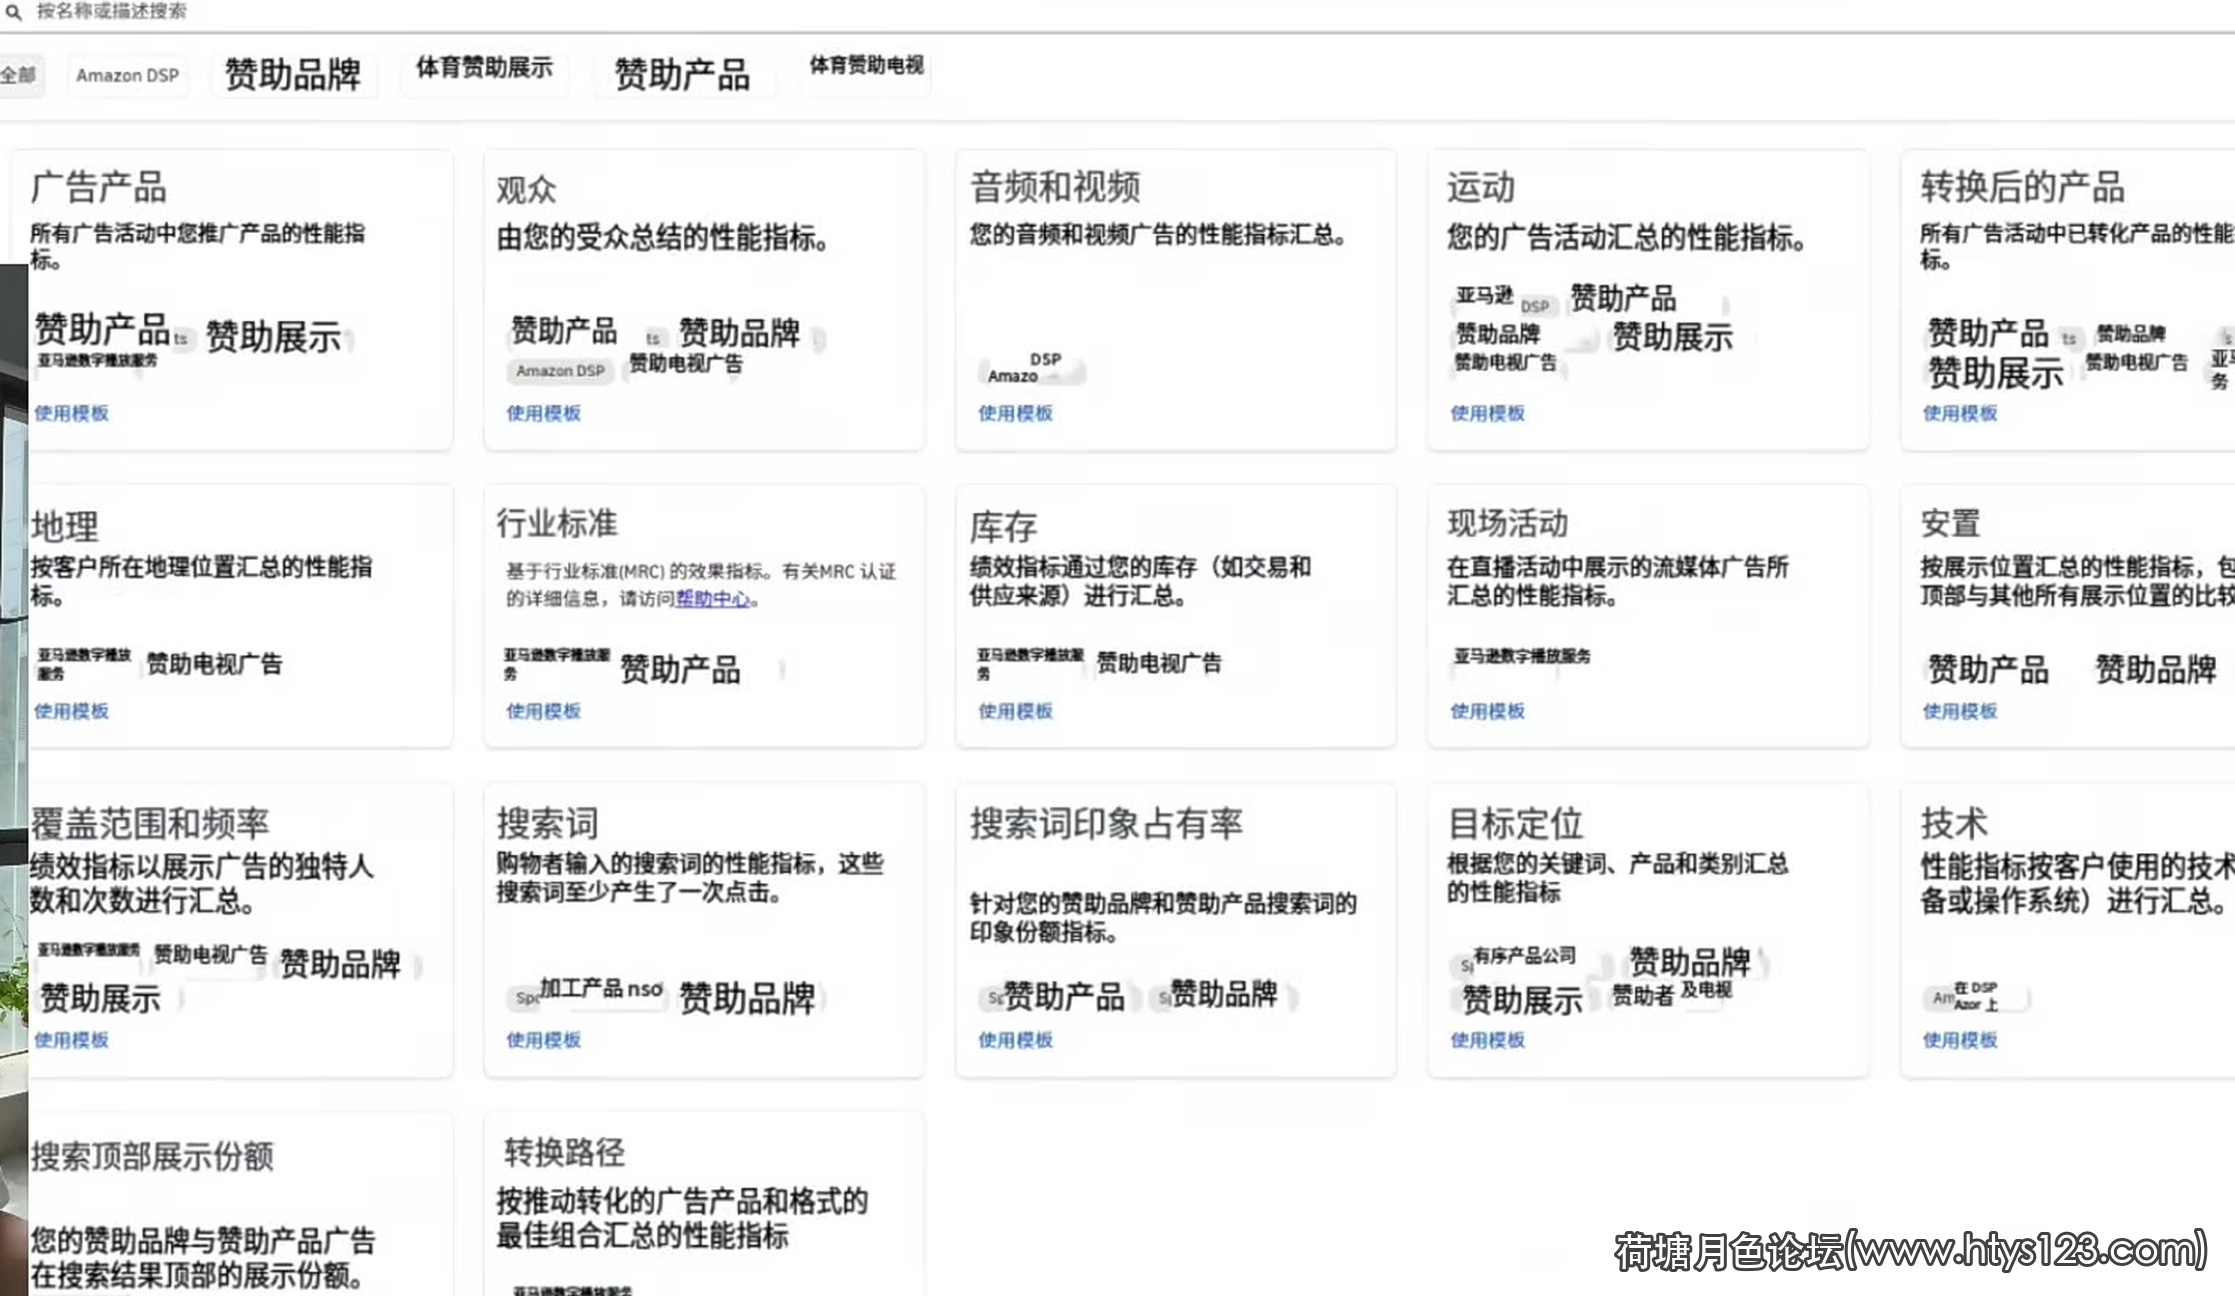Screen dimensions: 2235x1296
Task: Click the 转换路径 card title
Action: pos(564,1152)
